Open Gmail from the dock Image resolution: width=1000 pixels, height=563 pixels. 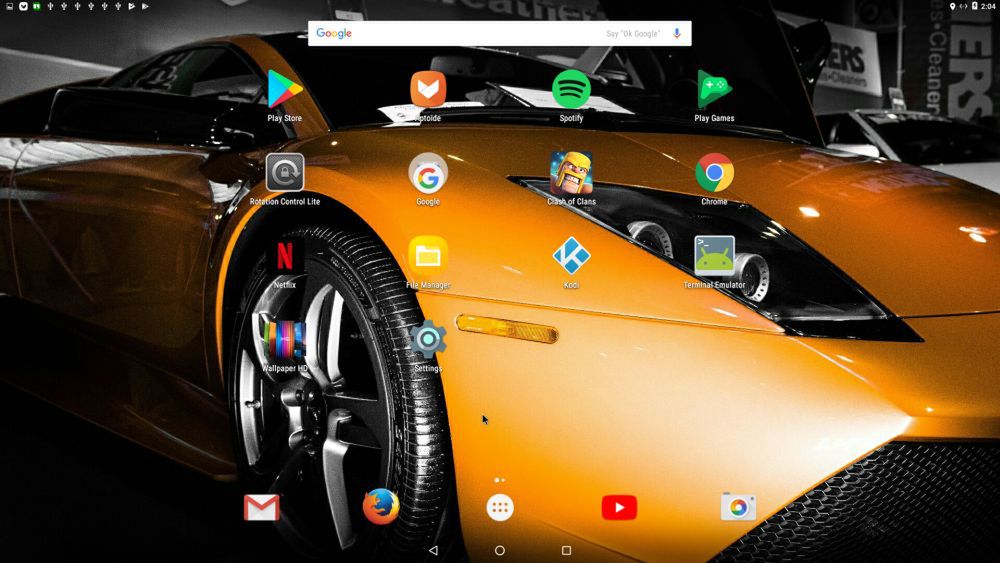point(261,508)
